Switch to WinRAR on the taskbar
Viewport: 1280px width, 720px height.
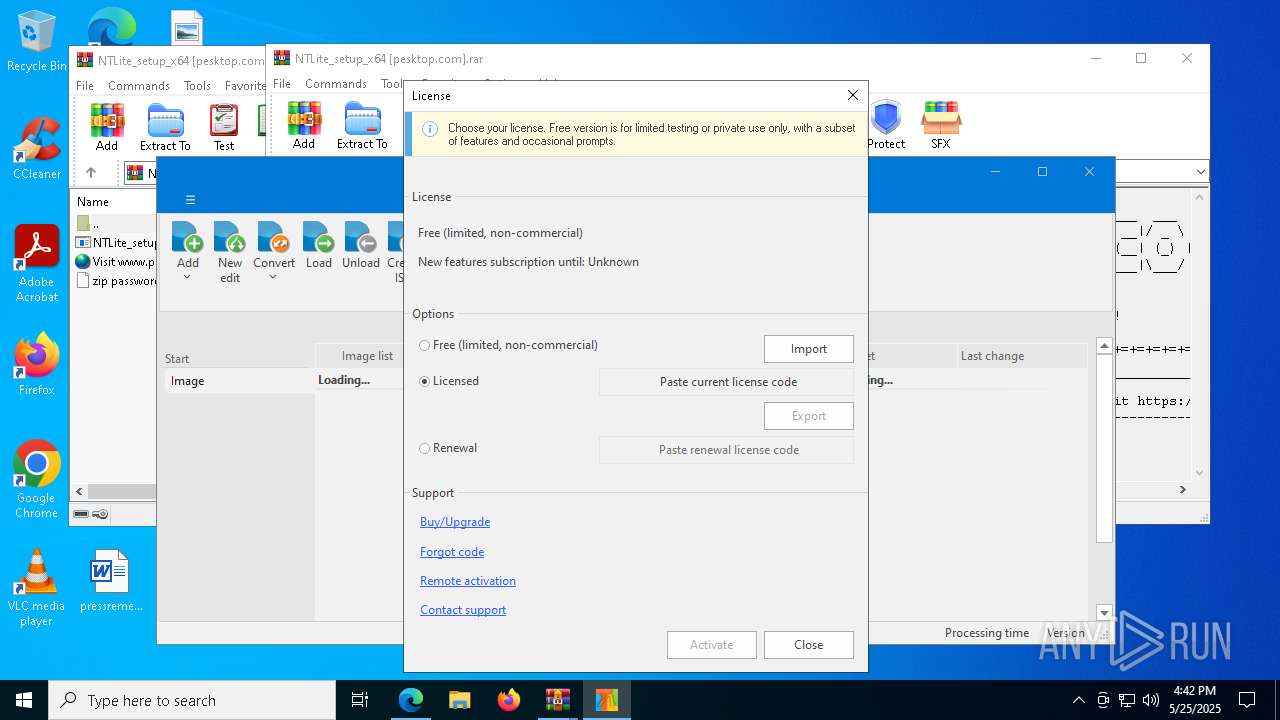tap(557, 700)
